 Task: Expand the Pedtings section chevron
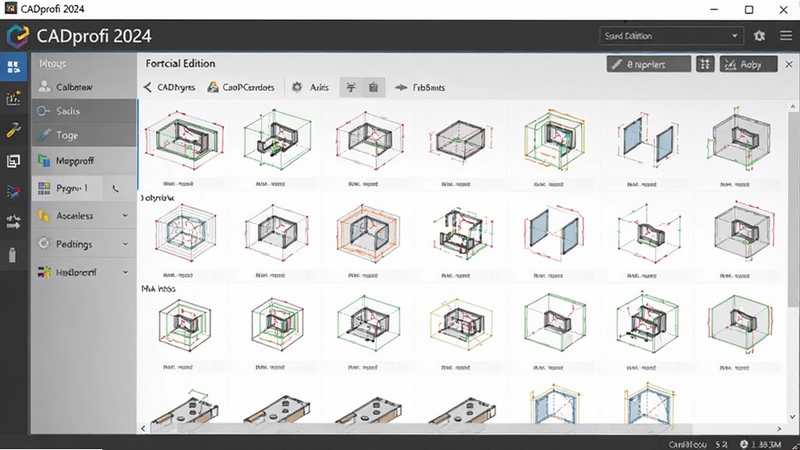[x=125, y=244]
